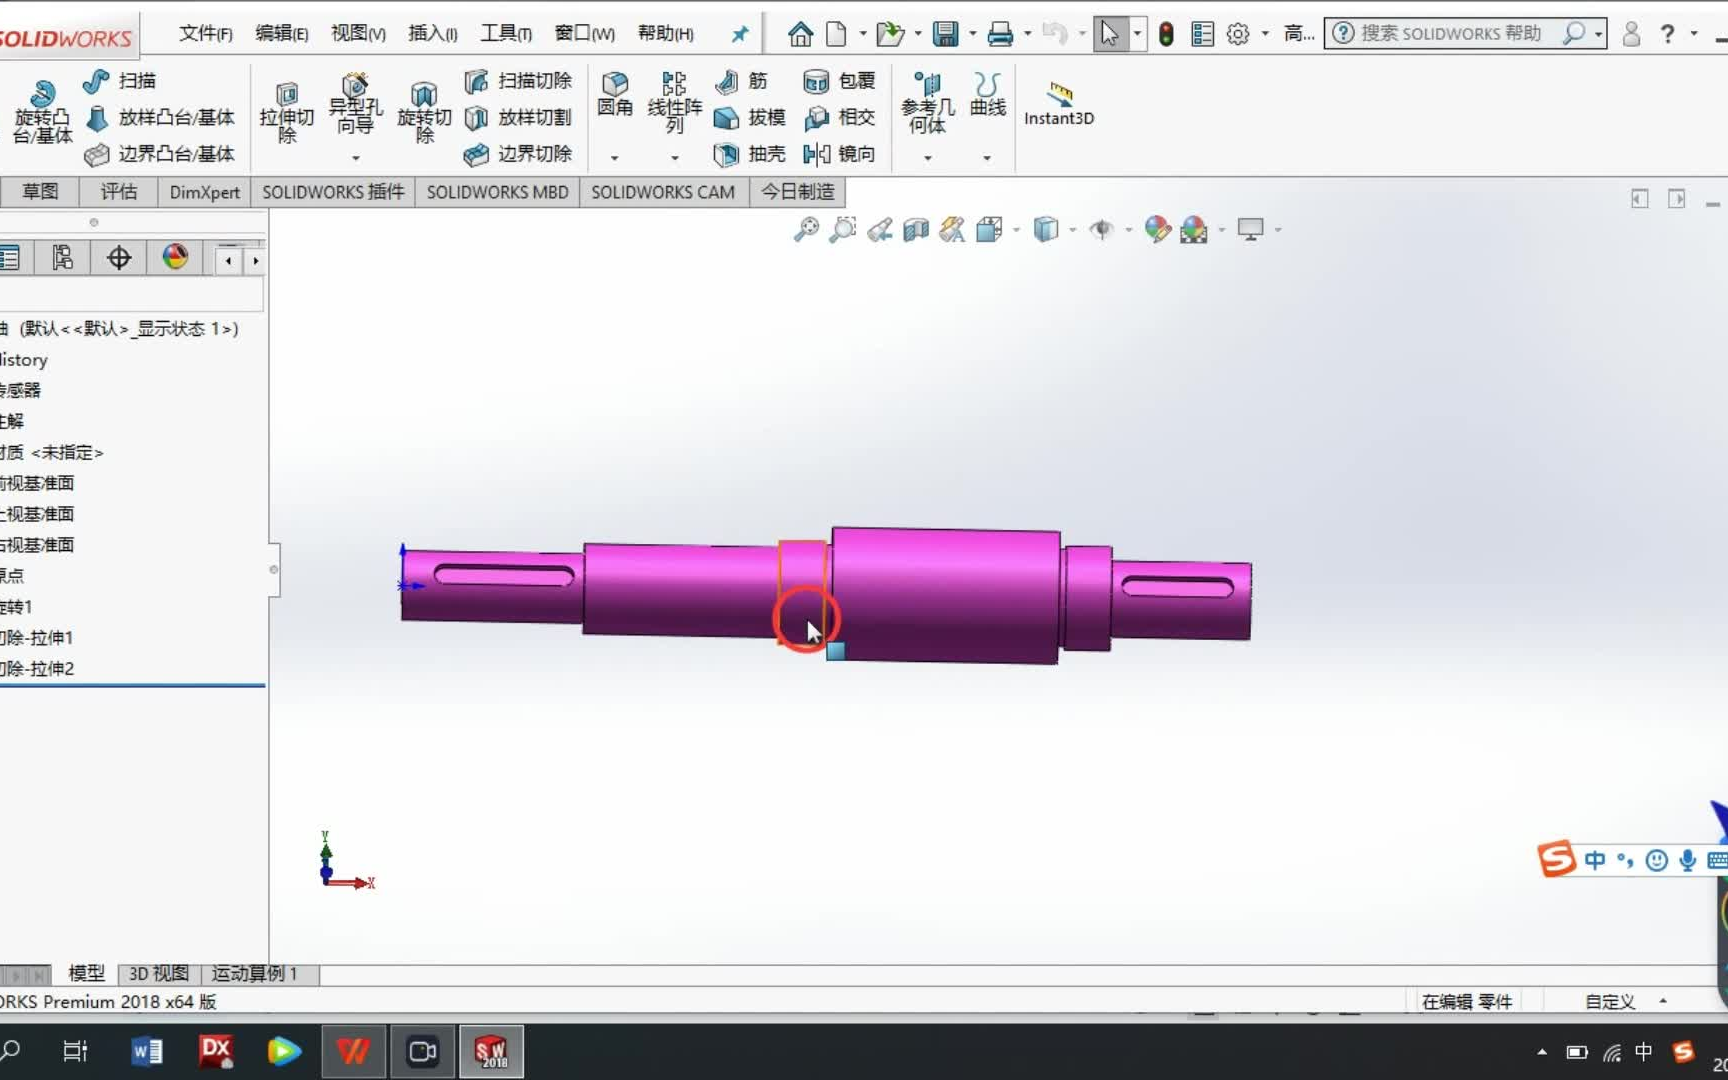Open the Edit Appearance color tool

(x=1158, y=229)
